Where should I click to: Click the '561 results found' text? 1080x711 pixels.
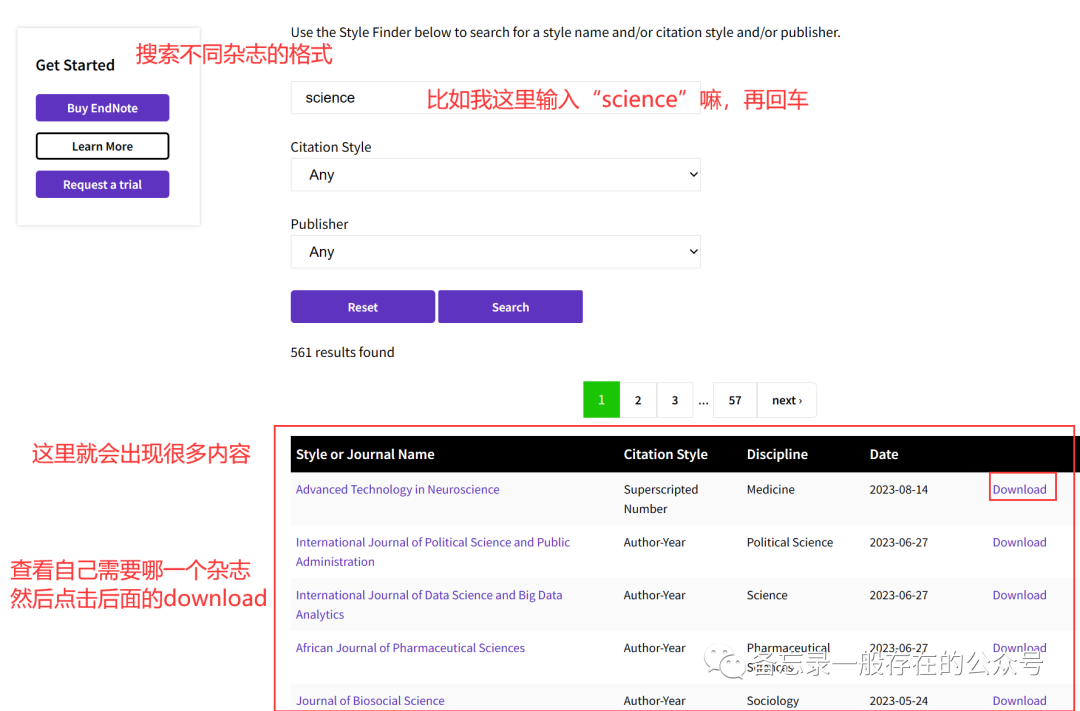tap(342, 352)
